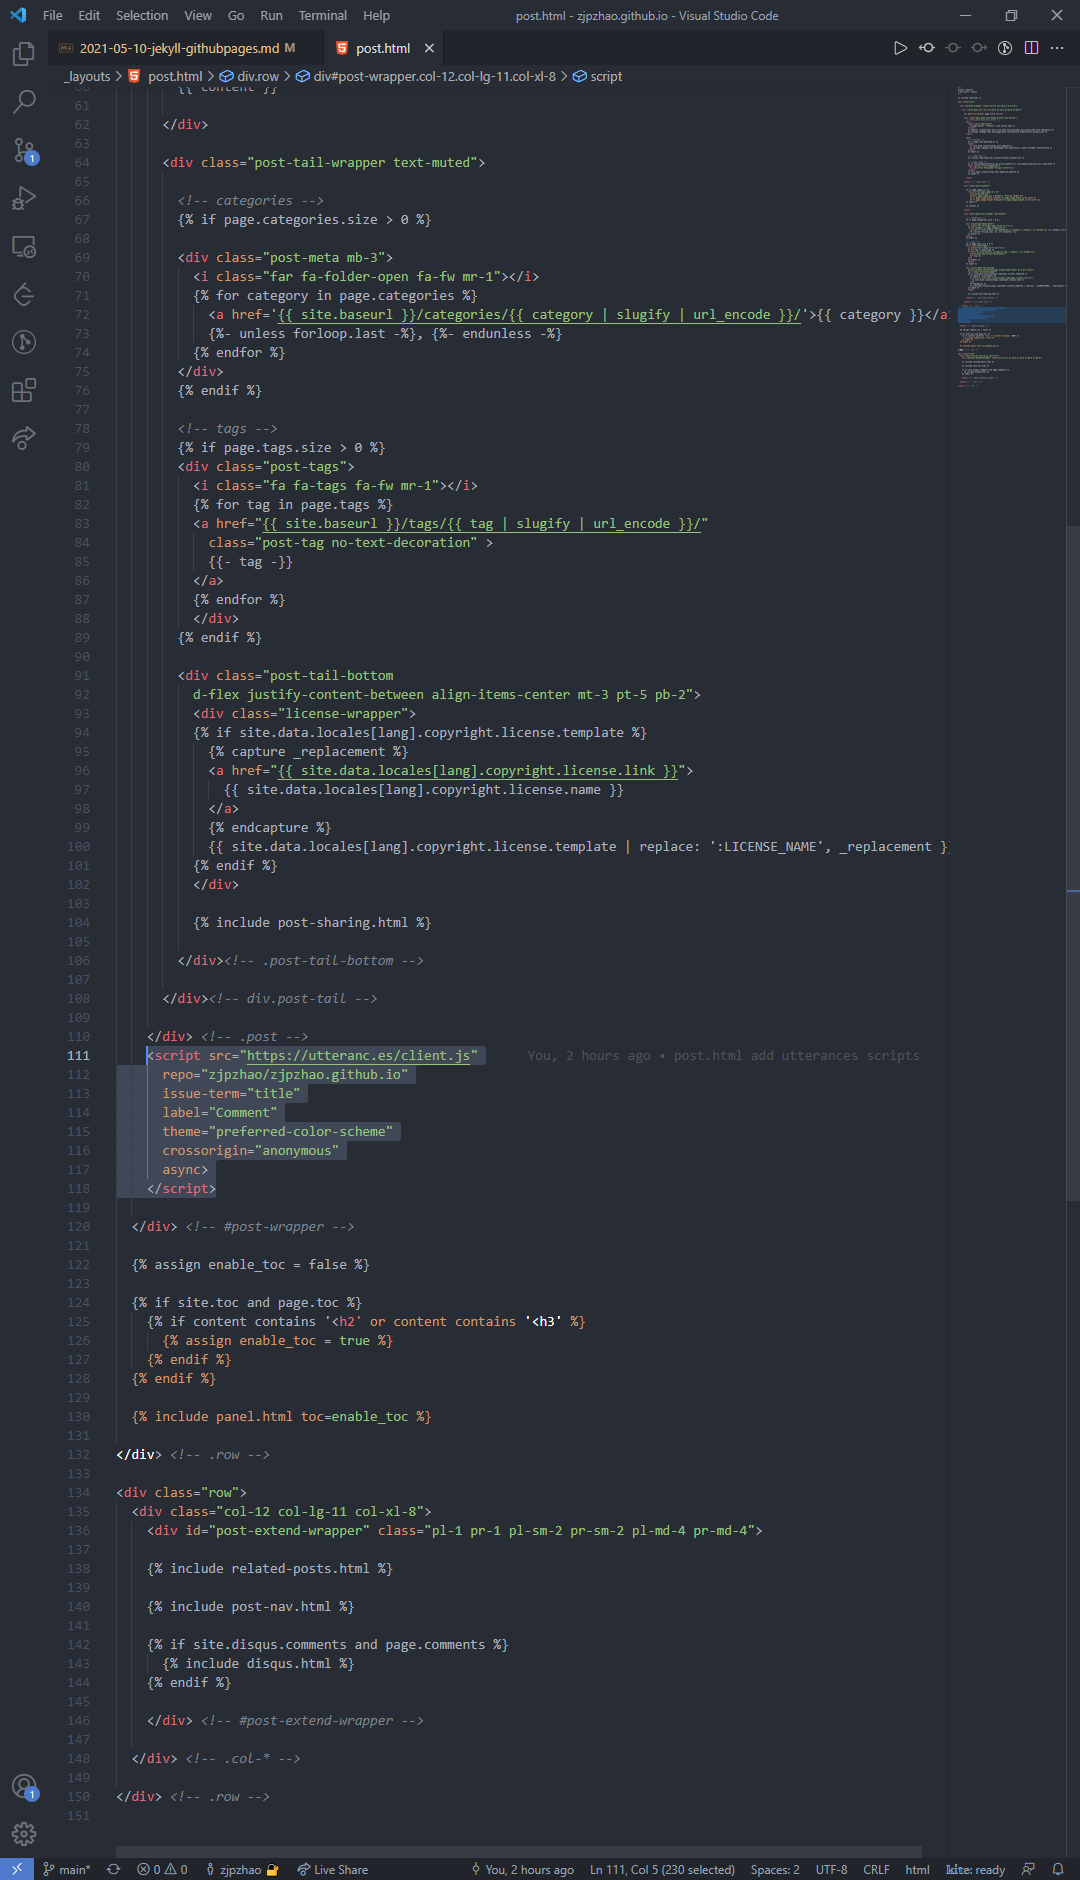
Task: Open the Accounts menu icon
Action: [24, 1787]
